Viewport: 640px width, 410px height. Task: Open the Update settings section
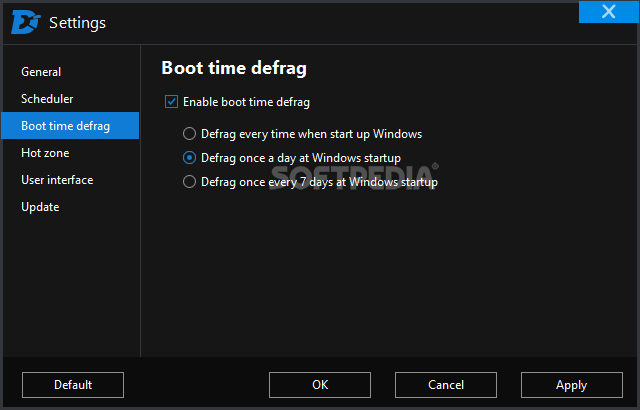pos(70,207)
